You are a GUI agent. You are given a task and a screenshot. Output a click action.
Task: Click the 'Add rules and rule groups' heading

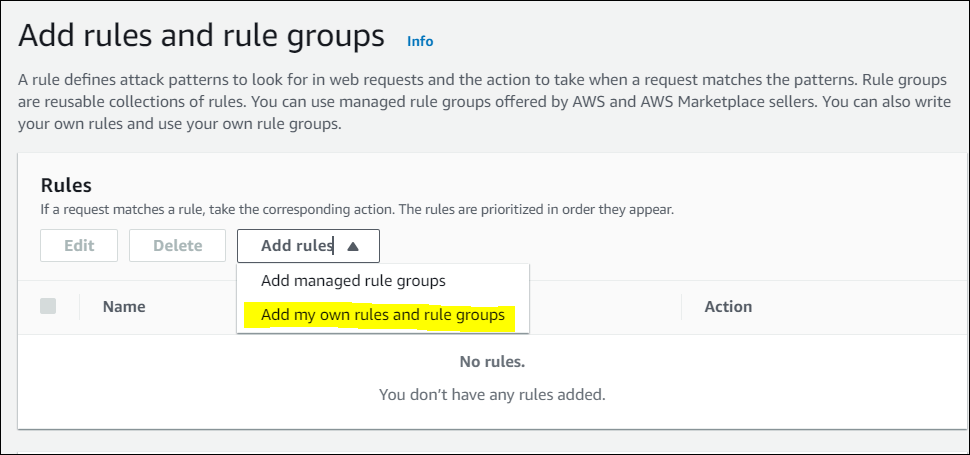click(202, 36)
